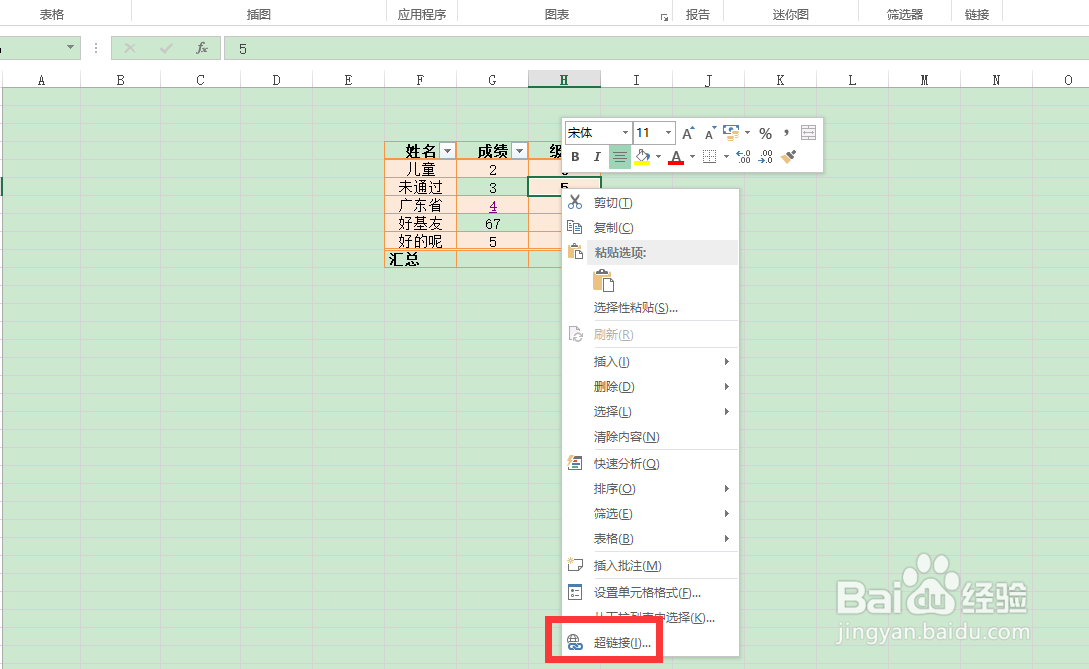Switch to the 图表 ribbon tab

tap(556, 12)
